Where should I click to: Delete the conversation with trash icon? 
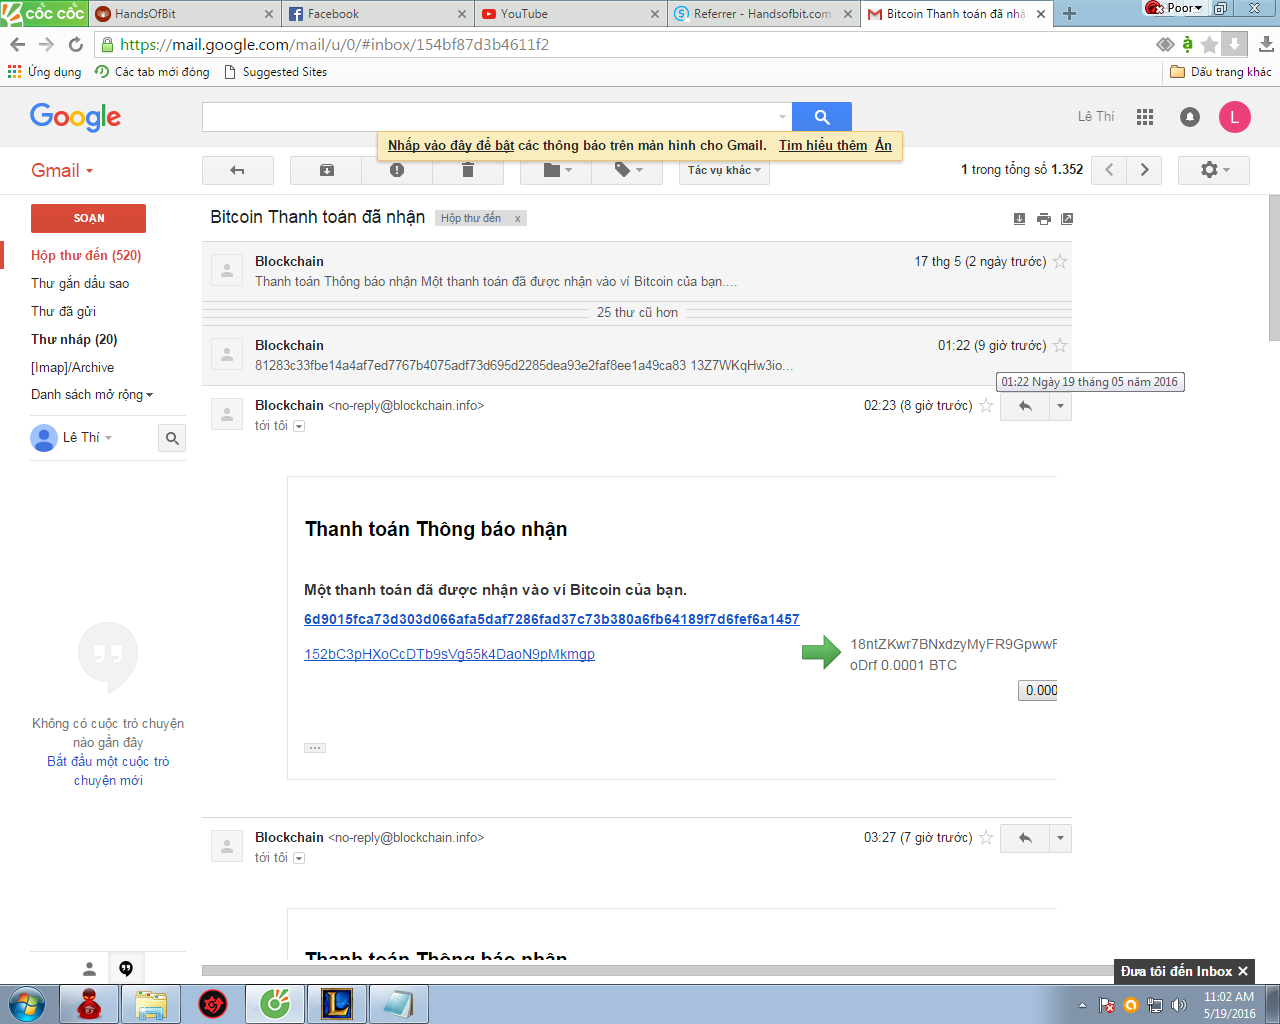468,170
